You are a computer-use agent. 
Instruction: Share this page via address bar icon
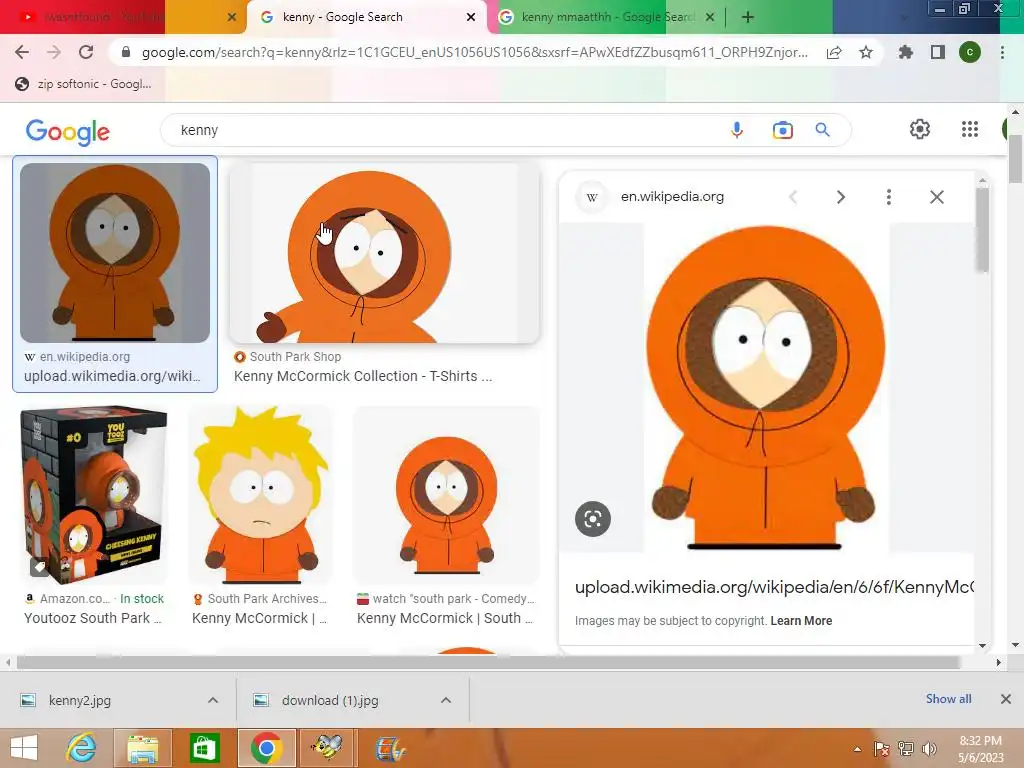click(834, 52)
